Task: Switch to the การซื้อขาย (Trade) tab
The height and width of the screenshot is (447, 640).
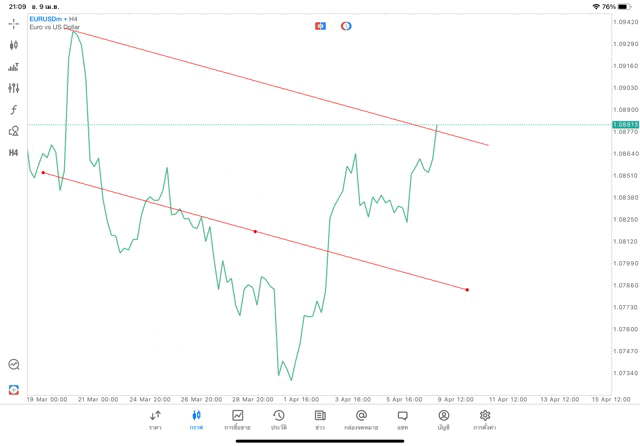Action: pyautogui.click(x=237, y=419)
